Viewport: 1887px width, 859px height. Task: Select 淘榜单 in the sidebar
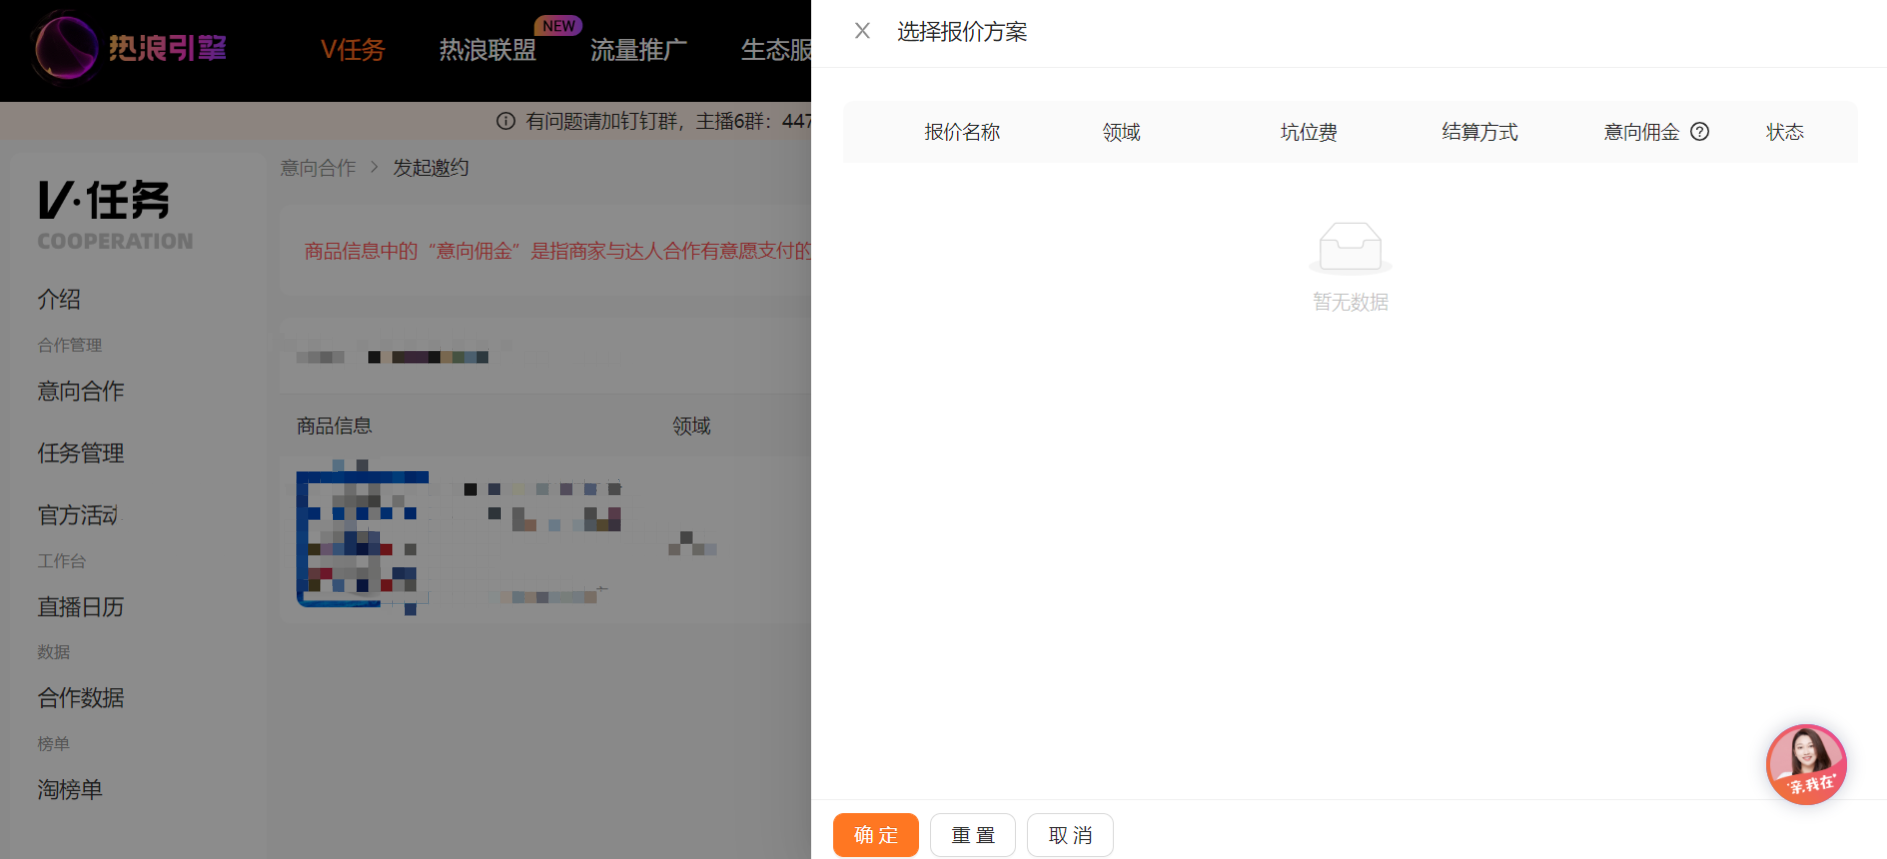pos(70,790)
